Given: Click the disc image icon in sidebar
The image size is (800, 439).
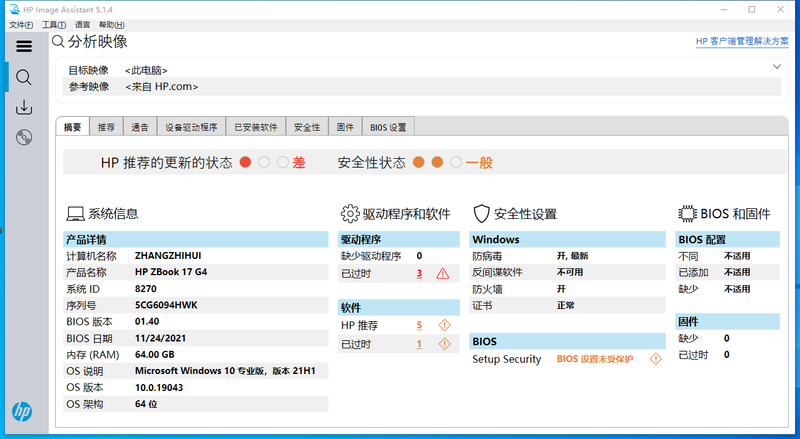Looking at the screenshot, I should click(24, 138).
